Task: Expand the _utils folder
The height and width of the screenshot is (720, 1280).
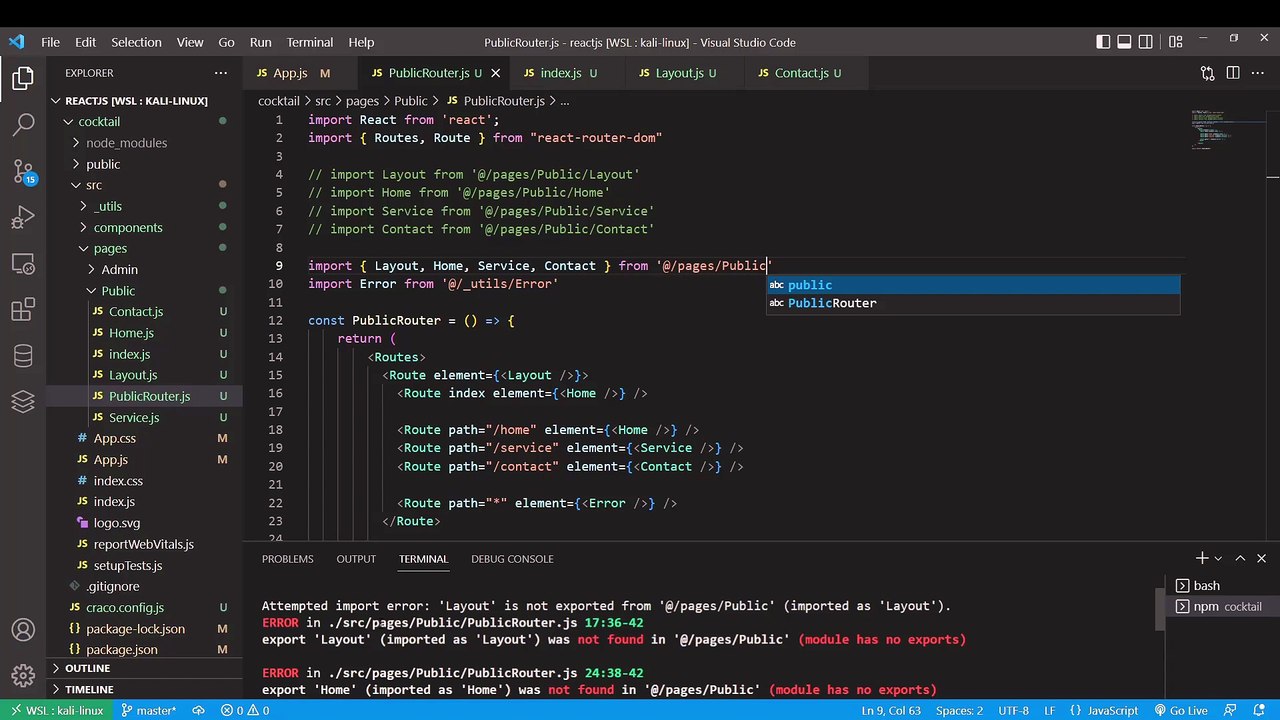Action: [108, 206]
